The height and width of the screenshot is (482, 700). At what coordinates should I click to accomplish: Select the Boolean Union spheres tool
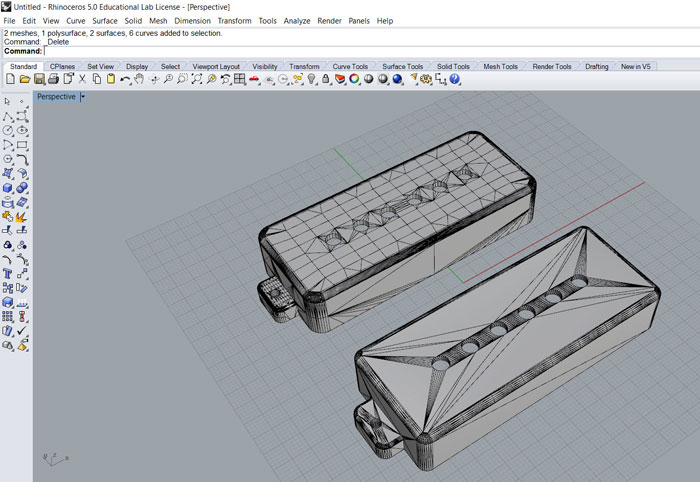pos(22,188)
